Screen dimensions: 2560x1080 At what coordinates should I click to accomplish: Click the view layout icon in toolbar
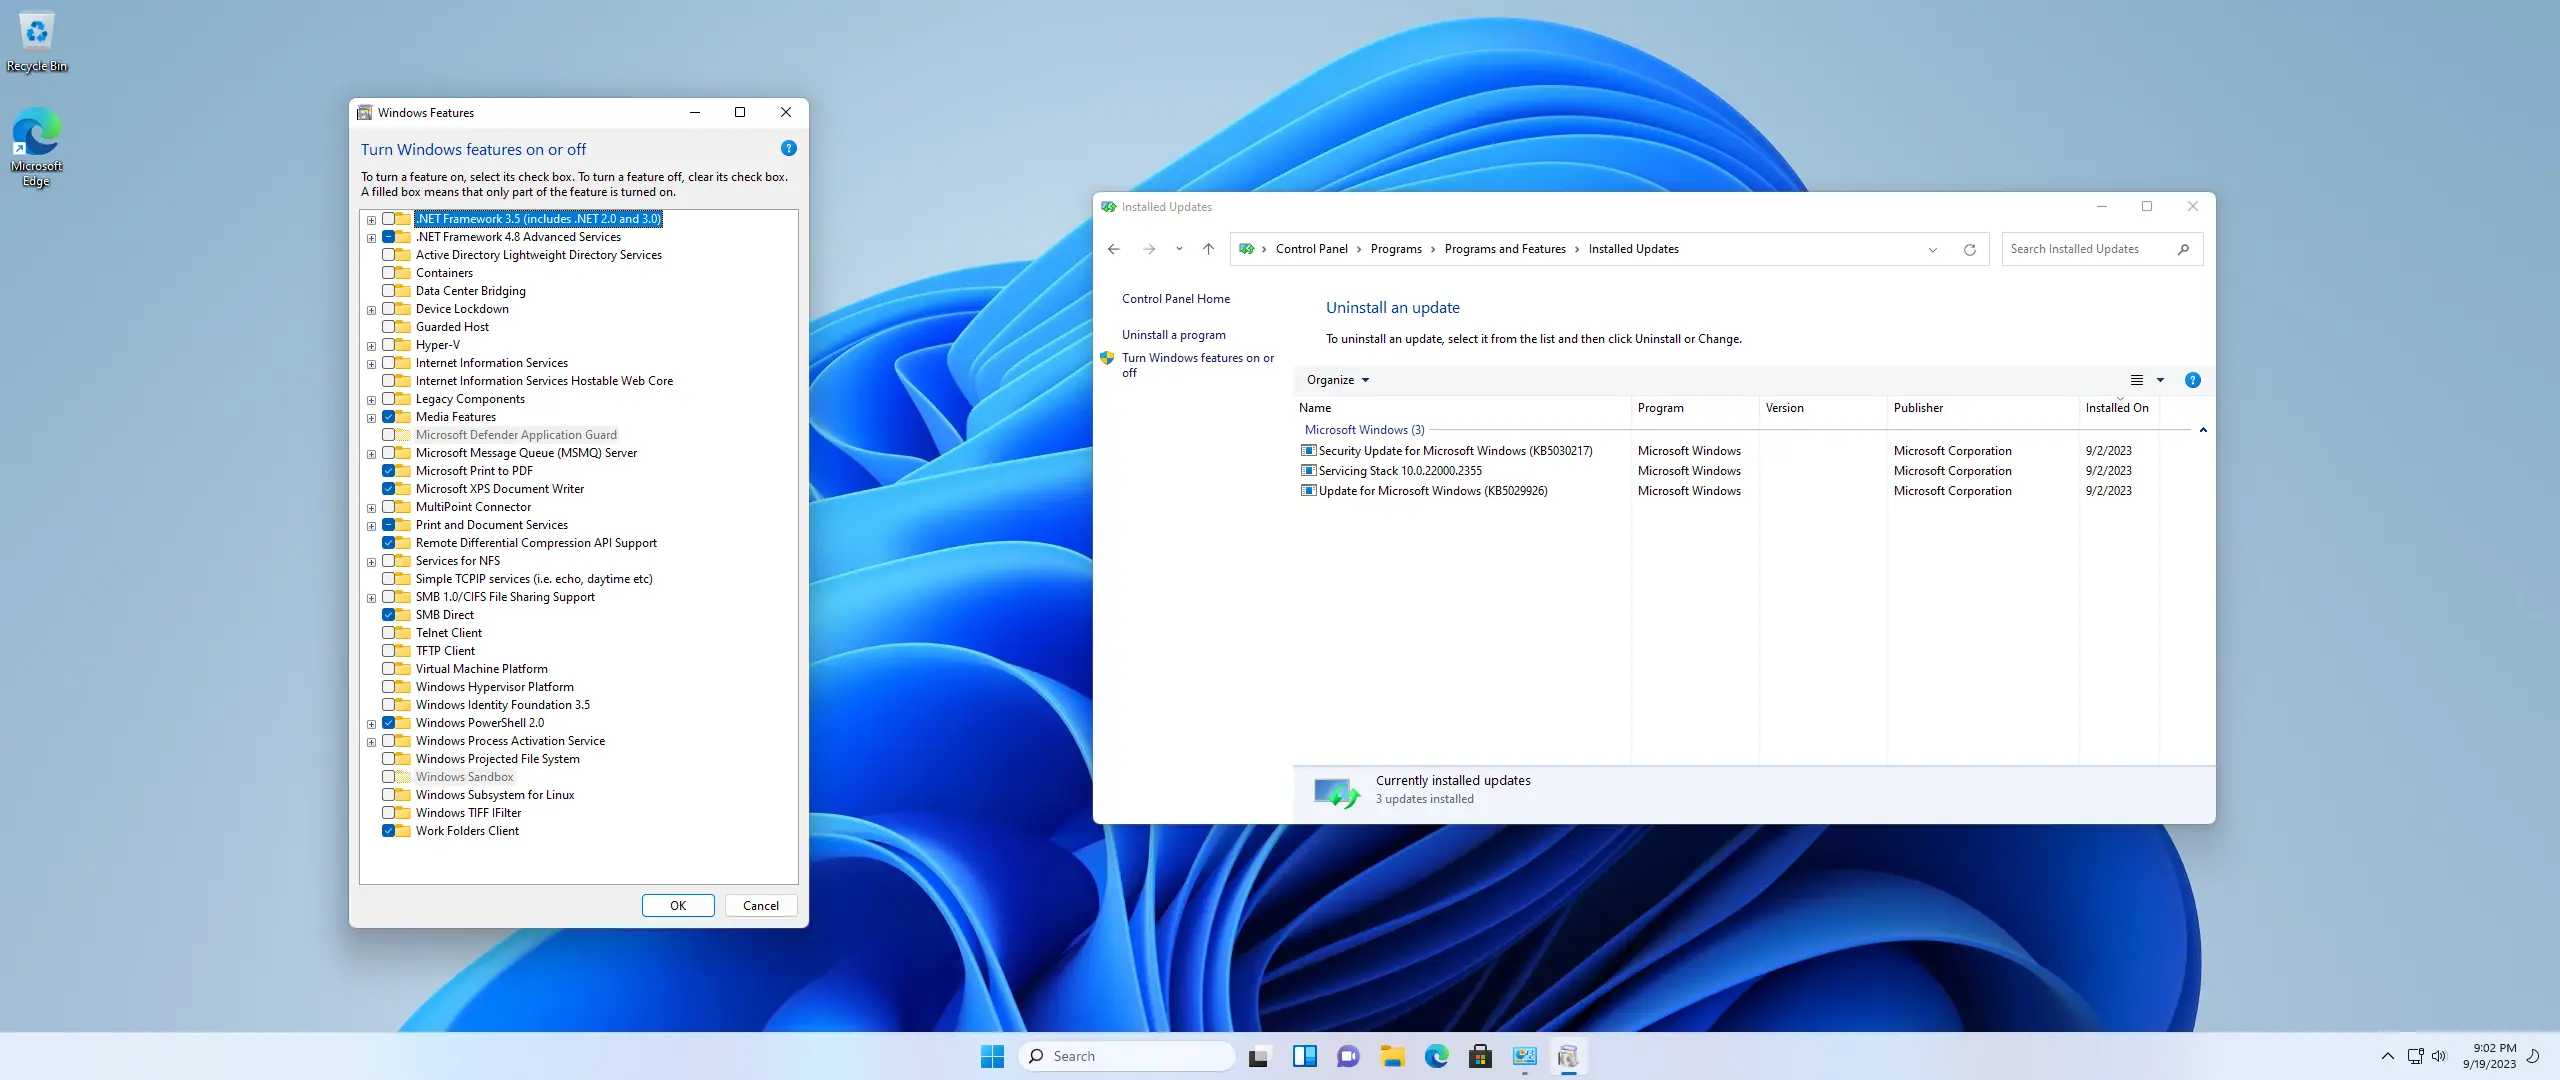click(2136, 380)
